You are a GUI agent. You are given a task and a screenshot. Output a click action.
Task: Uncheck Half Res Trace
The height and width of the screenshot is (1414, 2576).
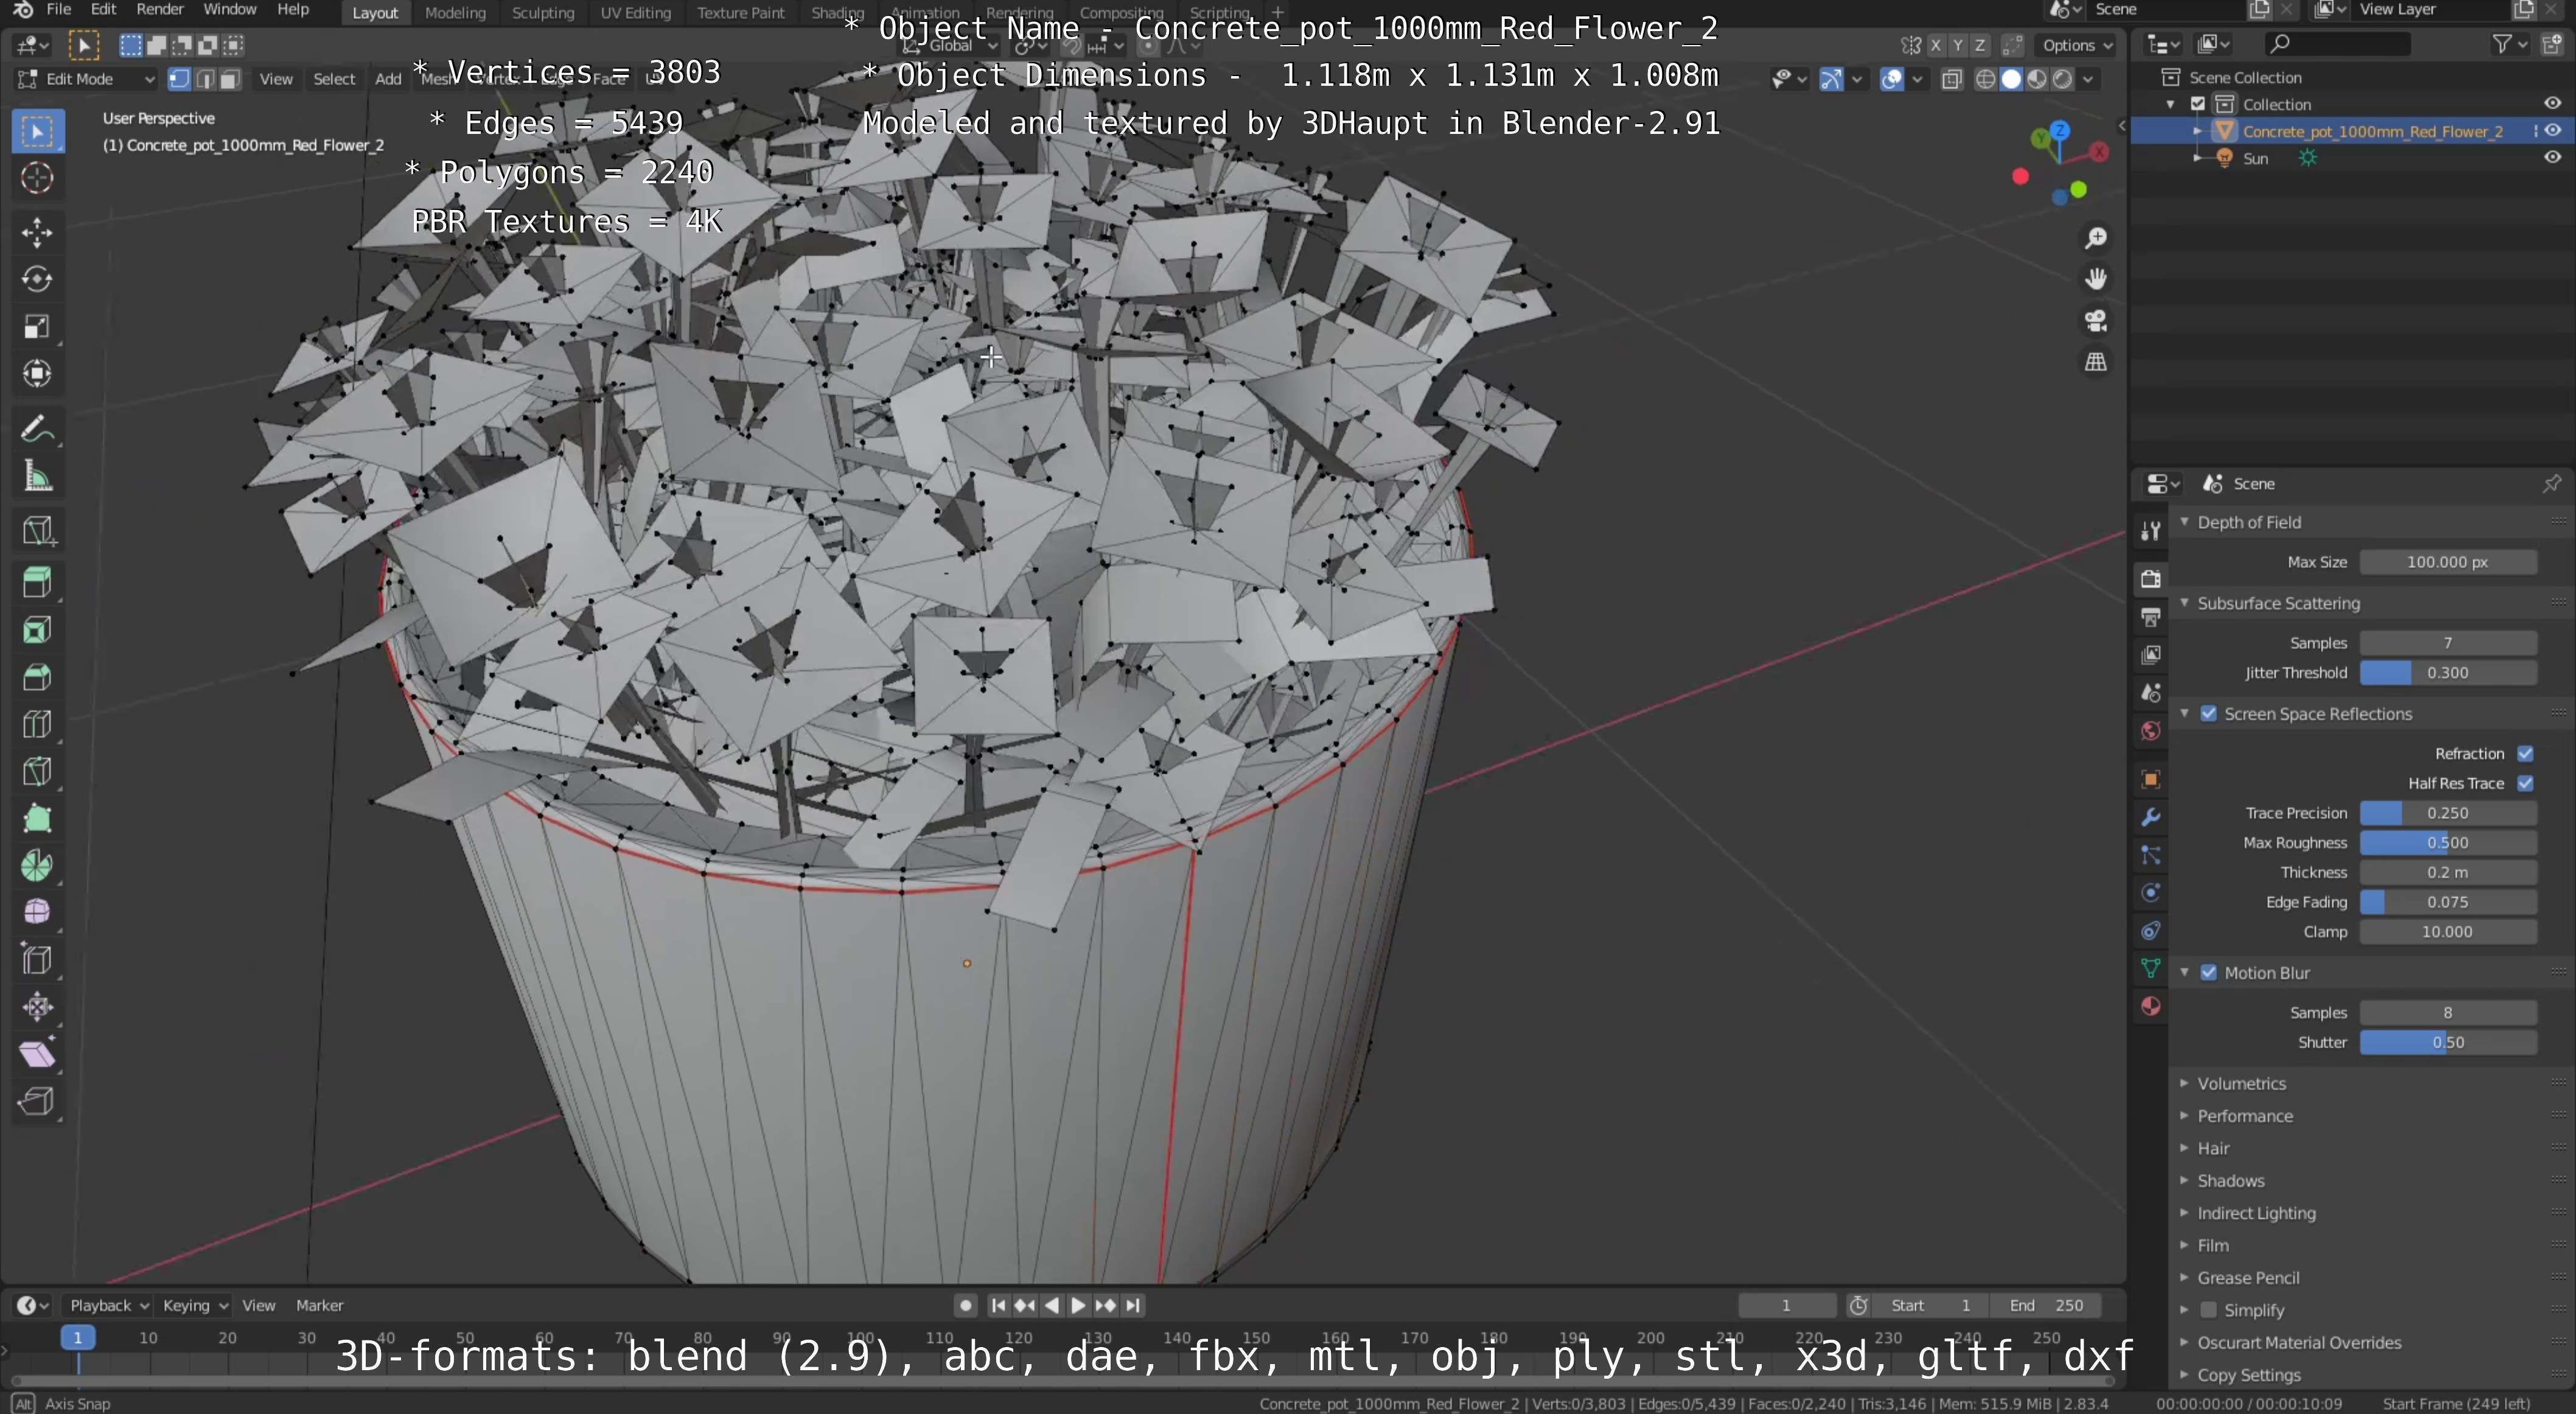click(2526, 784)
